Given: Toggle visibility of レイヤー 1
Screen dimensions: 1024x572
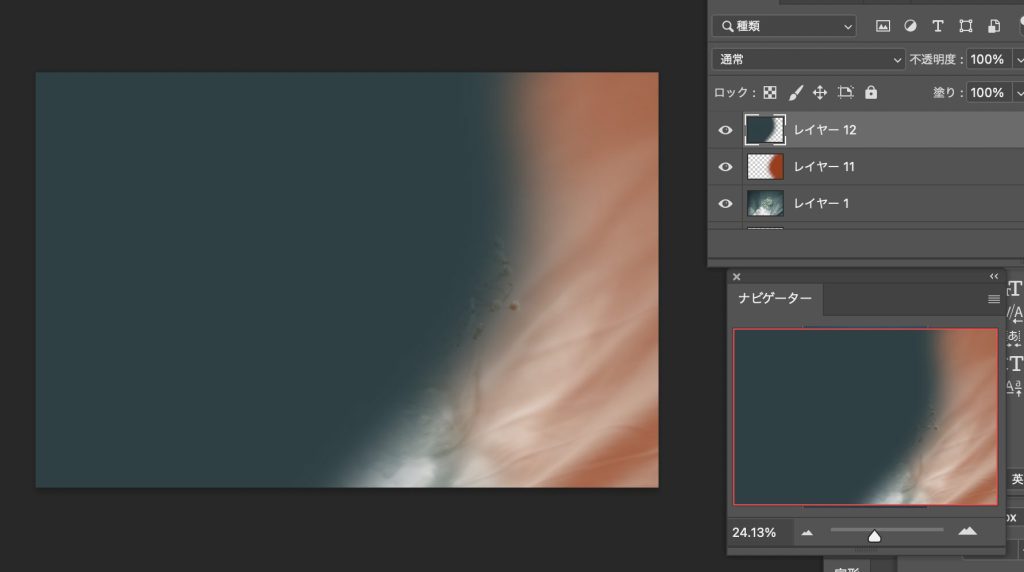Looking at the screenshot, I should coord(725,203).
